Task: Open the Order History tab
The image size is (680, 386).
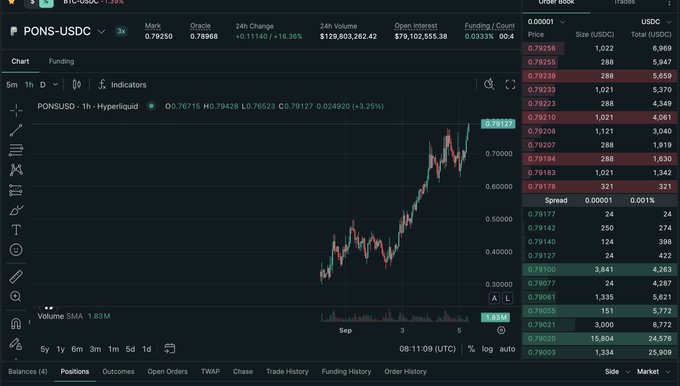Action: (x=405, y=371)
